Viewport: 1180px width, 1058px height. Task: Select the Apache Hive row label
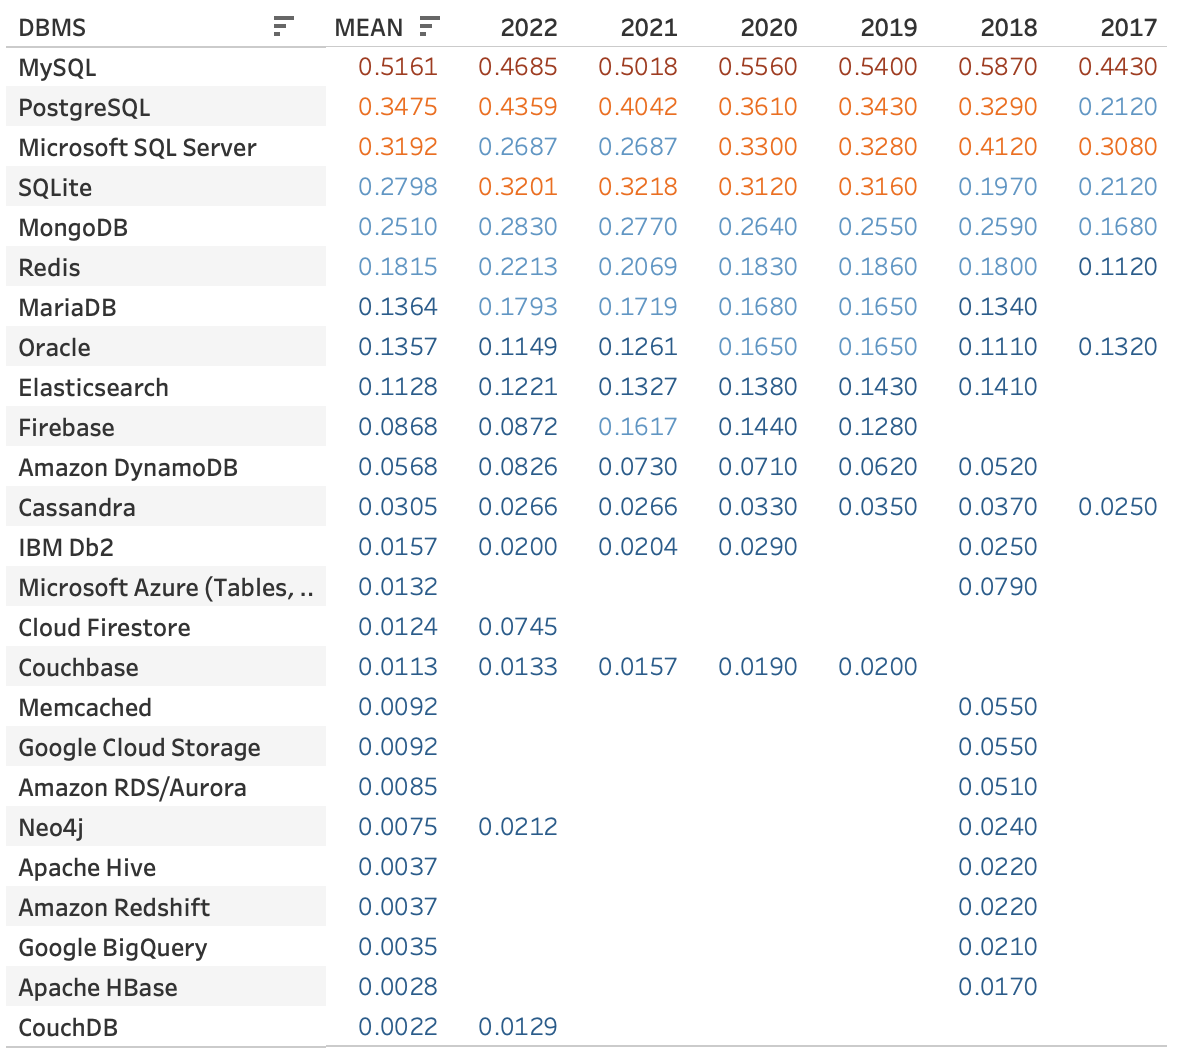pos(87,867)
